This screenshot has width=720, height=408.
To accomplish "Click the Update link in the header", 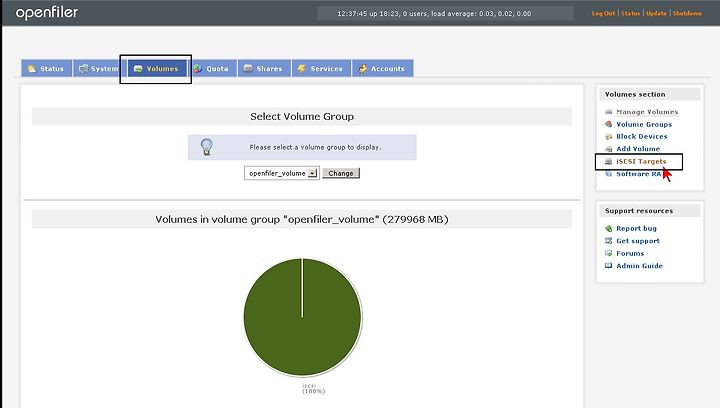I will tap(656, 13).
